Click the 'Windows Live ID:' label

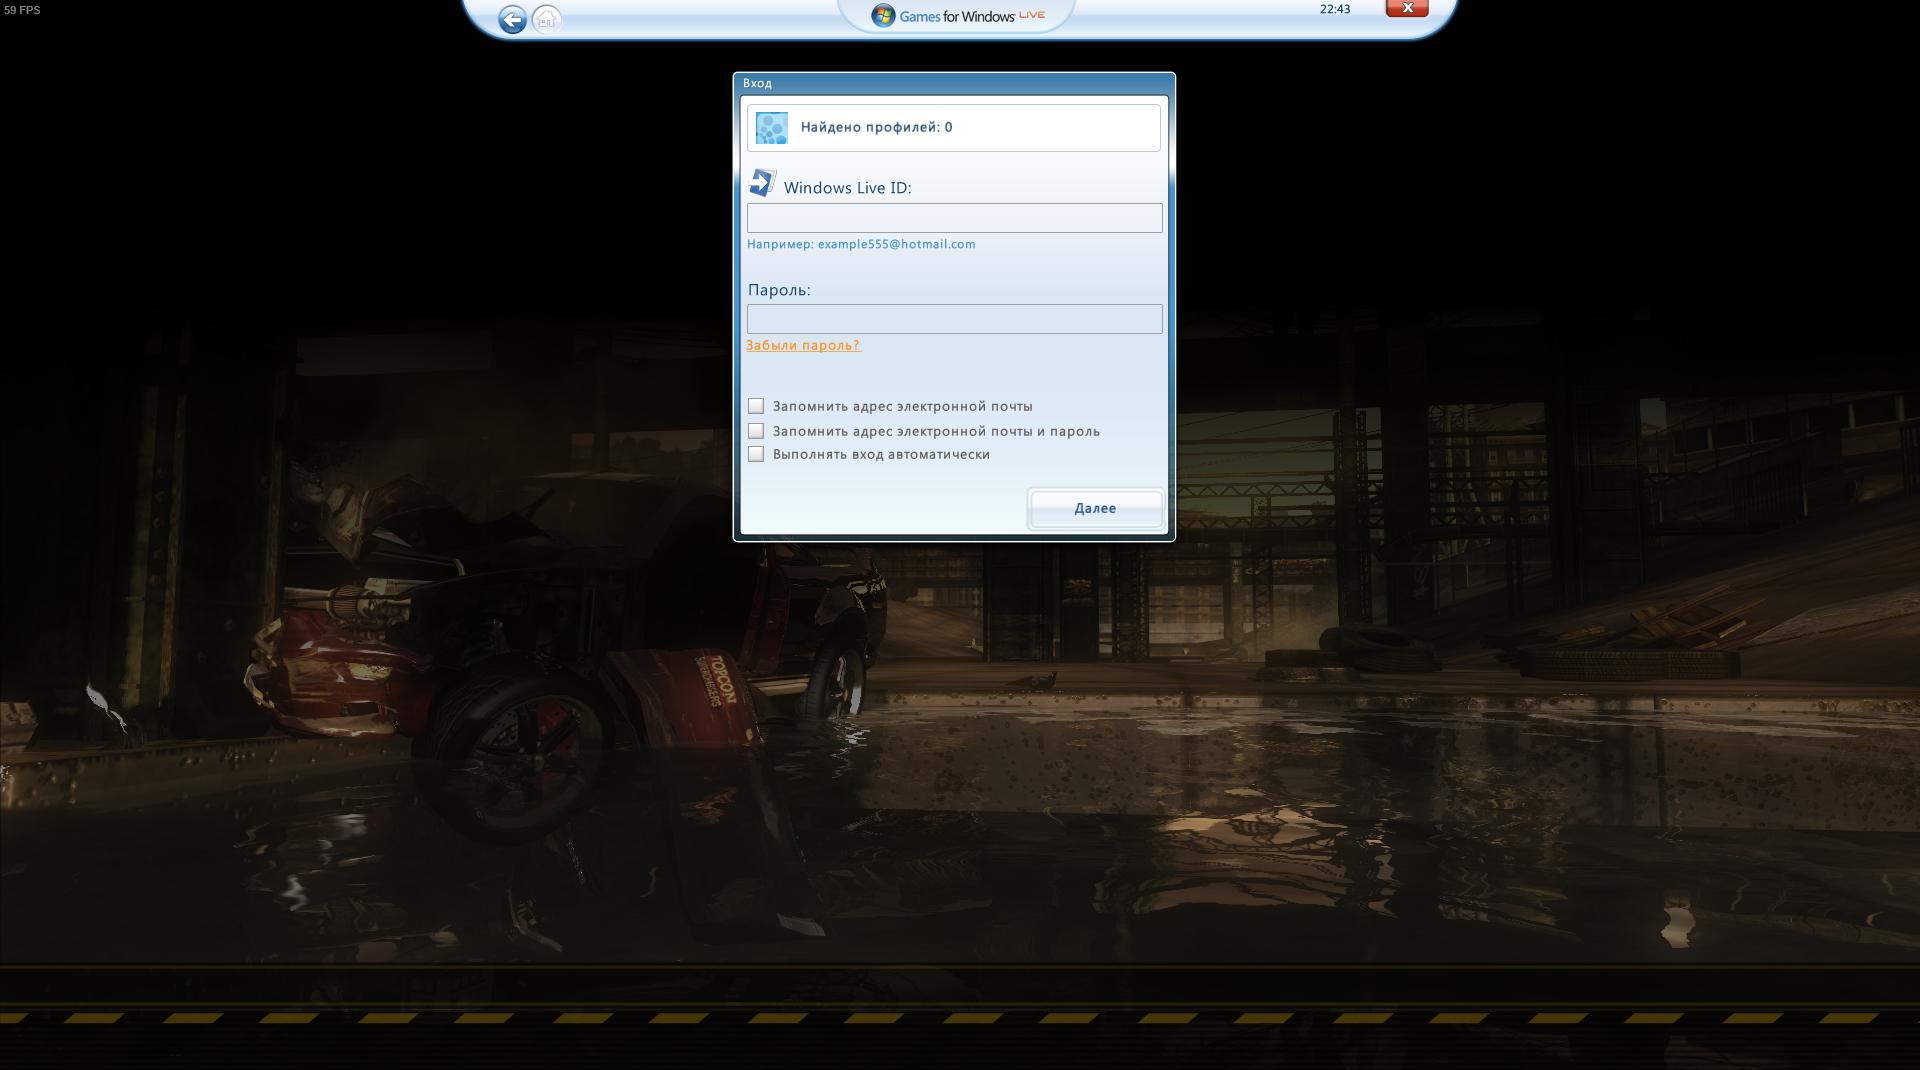click(847, 188)
